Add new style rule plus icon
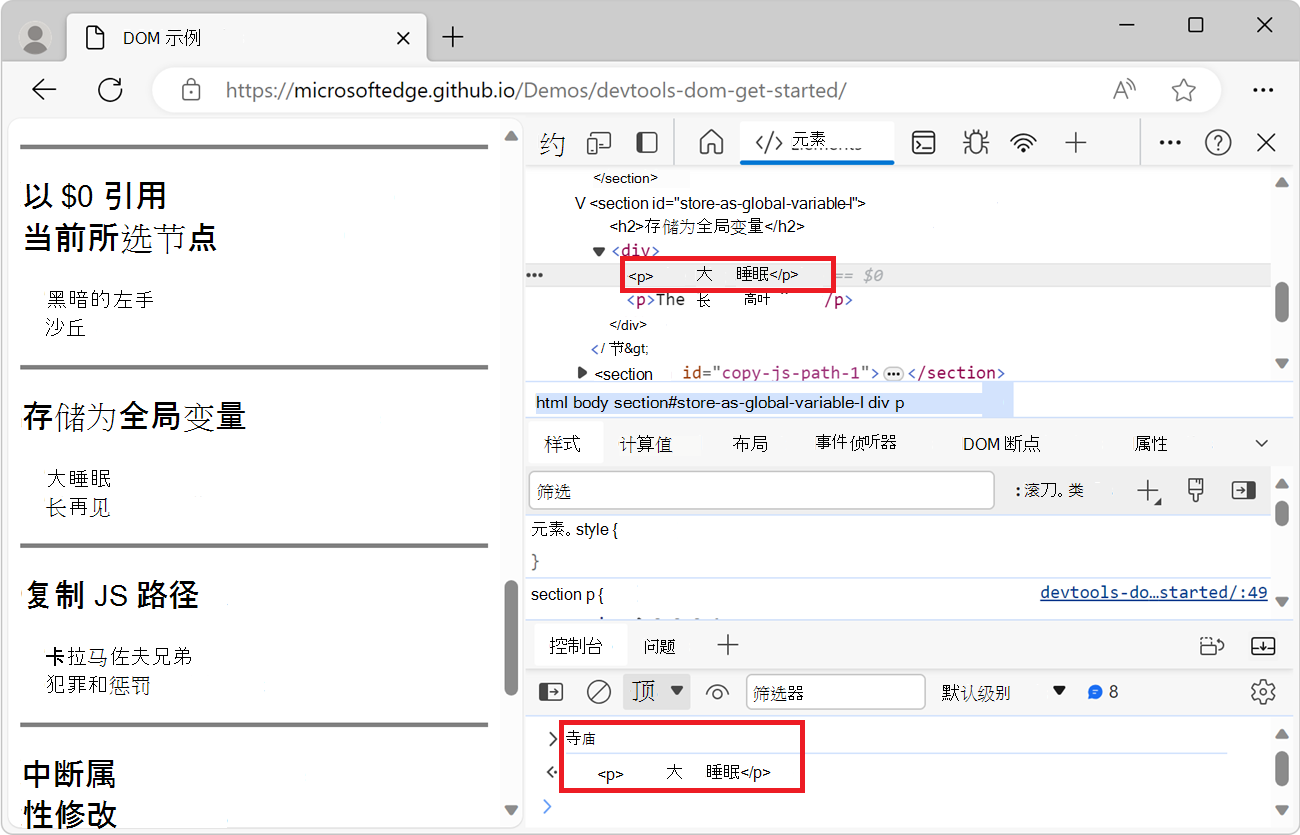Viewport: 1300px width, 835px height. [1148, 491]
